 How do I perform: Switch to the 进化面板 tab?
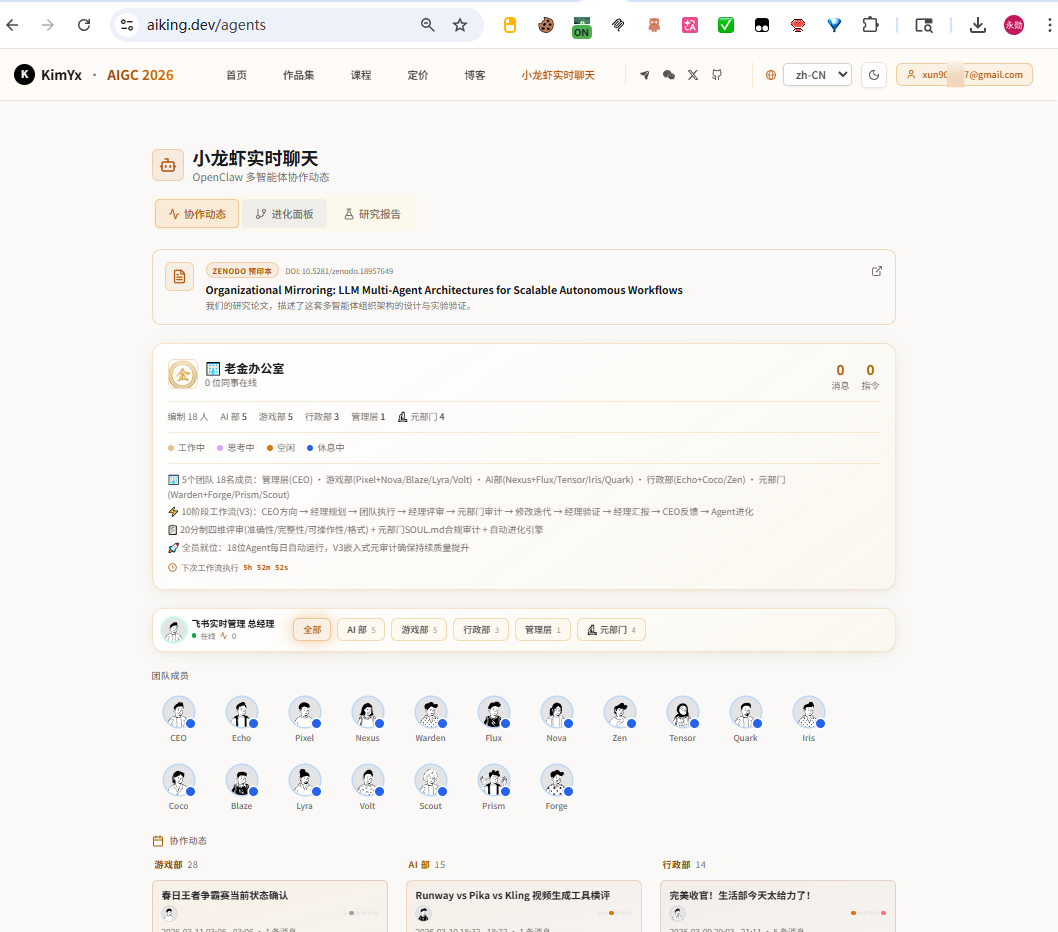coord(284,214)
